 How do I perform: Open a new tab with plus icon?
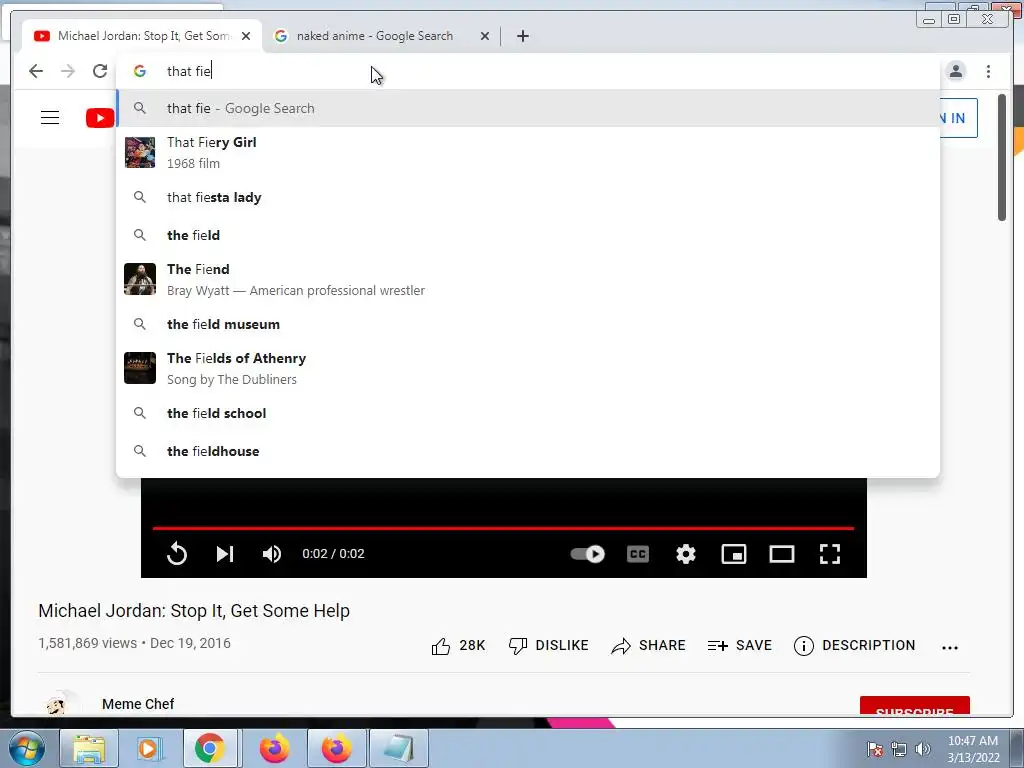[522, 36]
